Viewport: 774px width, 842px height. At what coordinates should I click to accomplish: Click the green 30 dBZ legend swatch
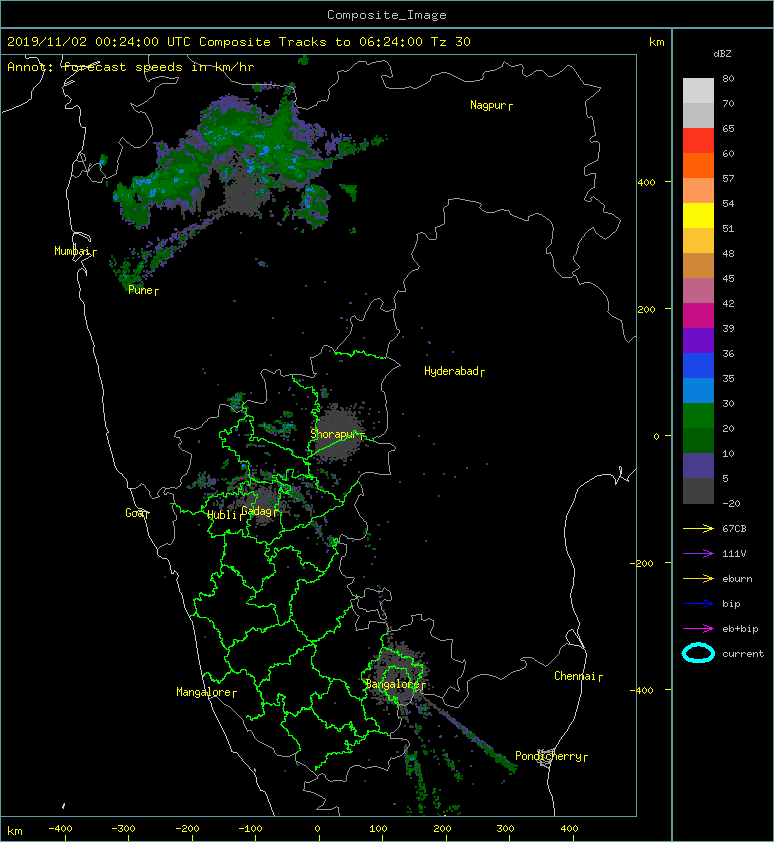[x=698, y=415]
